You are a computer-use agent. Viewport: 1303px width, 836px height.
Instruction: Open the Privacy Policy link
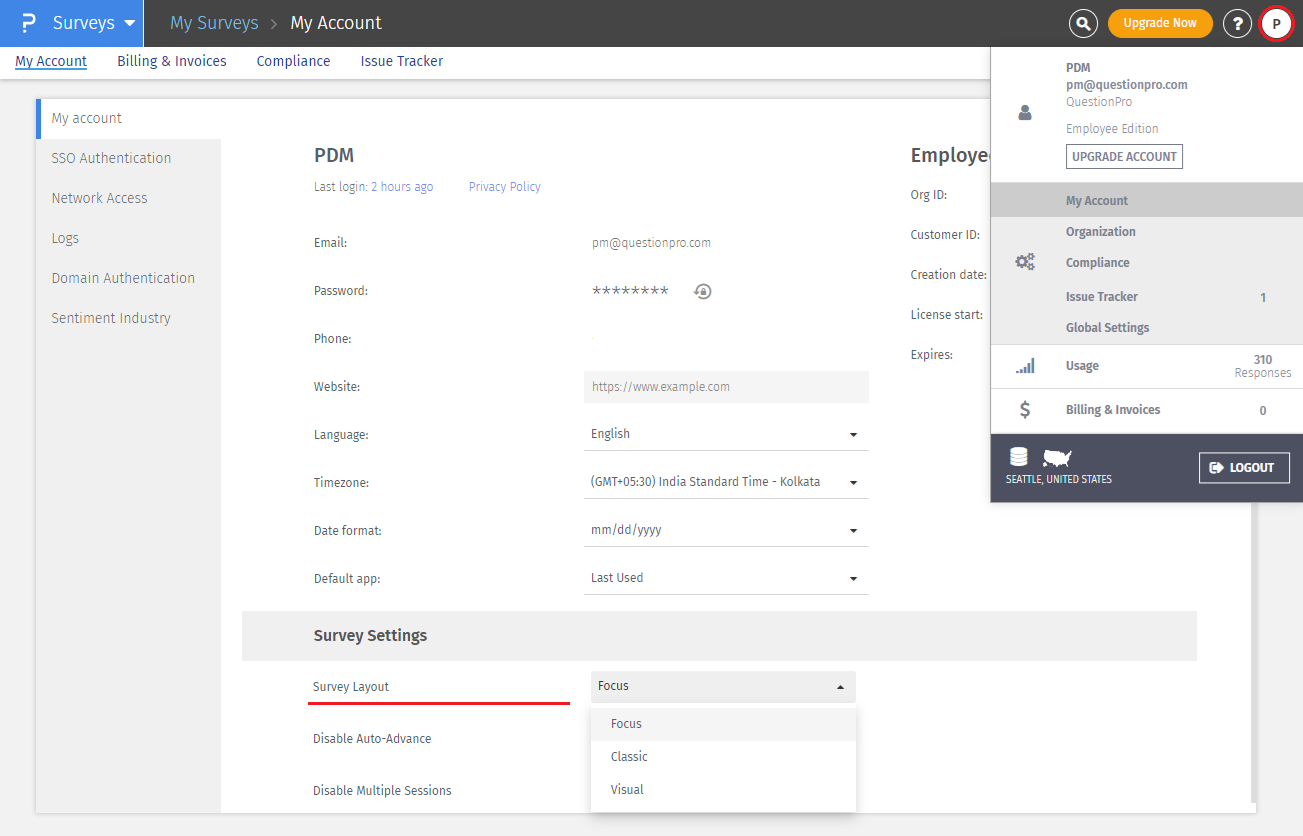point(504,186)
